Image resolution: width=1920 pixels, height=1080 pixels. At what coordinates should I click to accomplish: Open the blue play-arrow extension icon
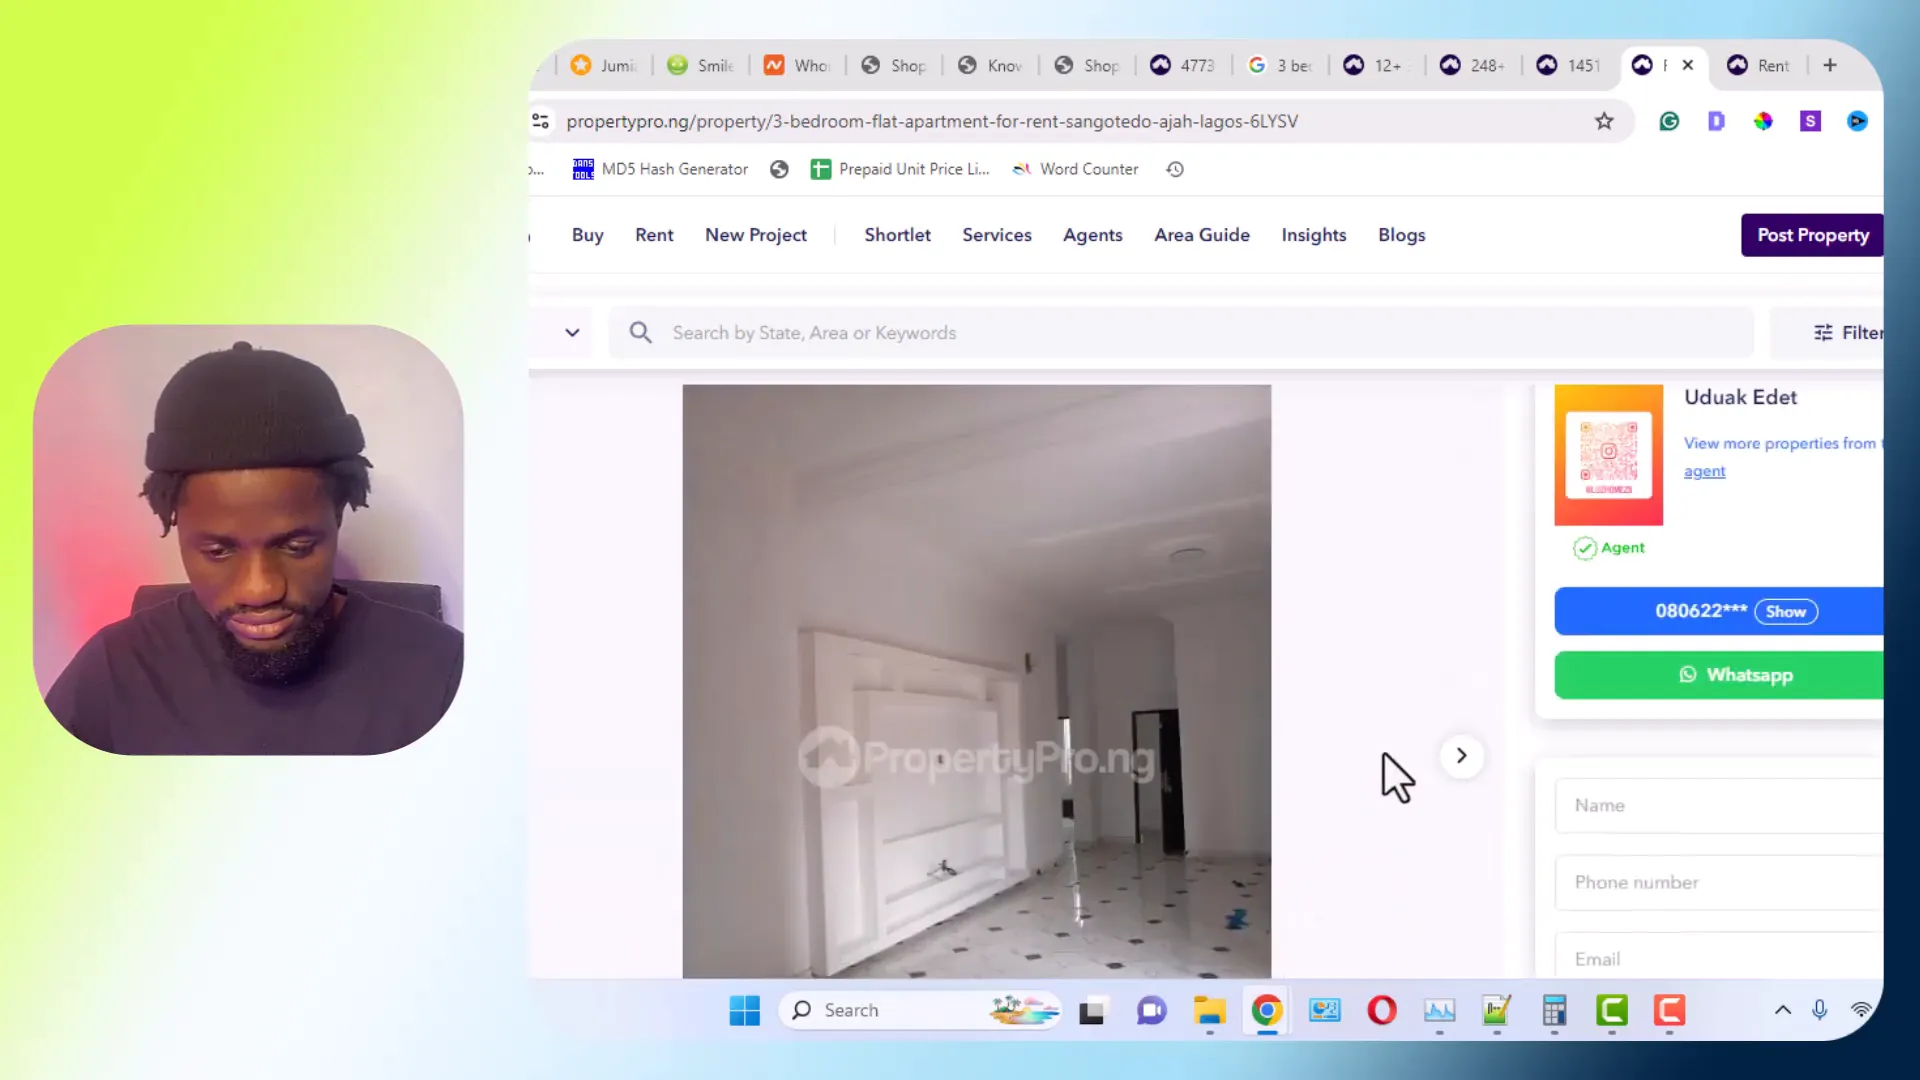[1857, 121]
